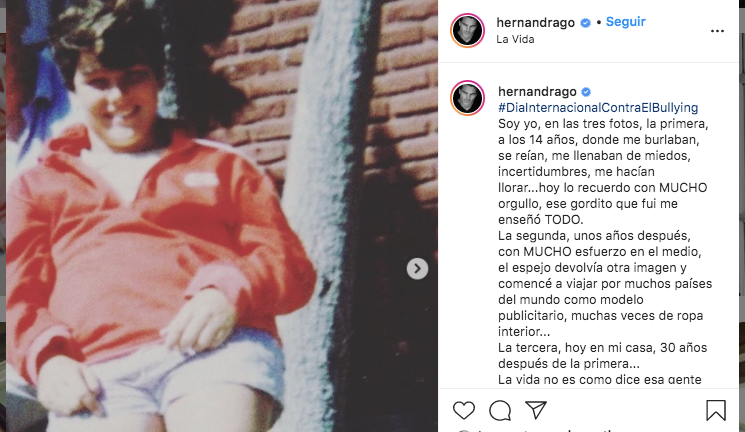Click the verified badge next to the caption username
Viewport: 745px width, 432px height.
[586, 92]
